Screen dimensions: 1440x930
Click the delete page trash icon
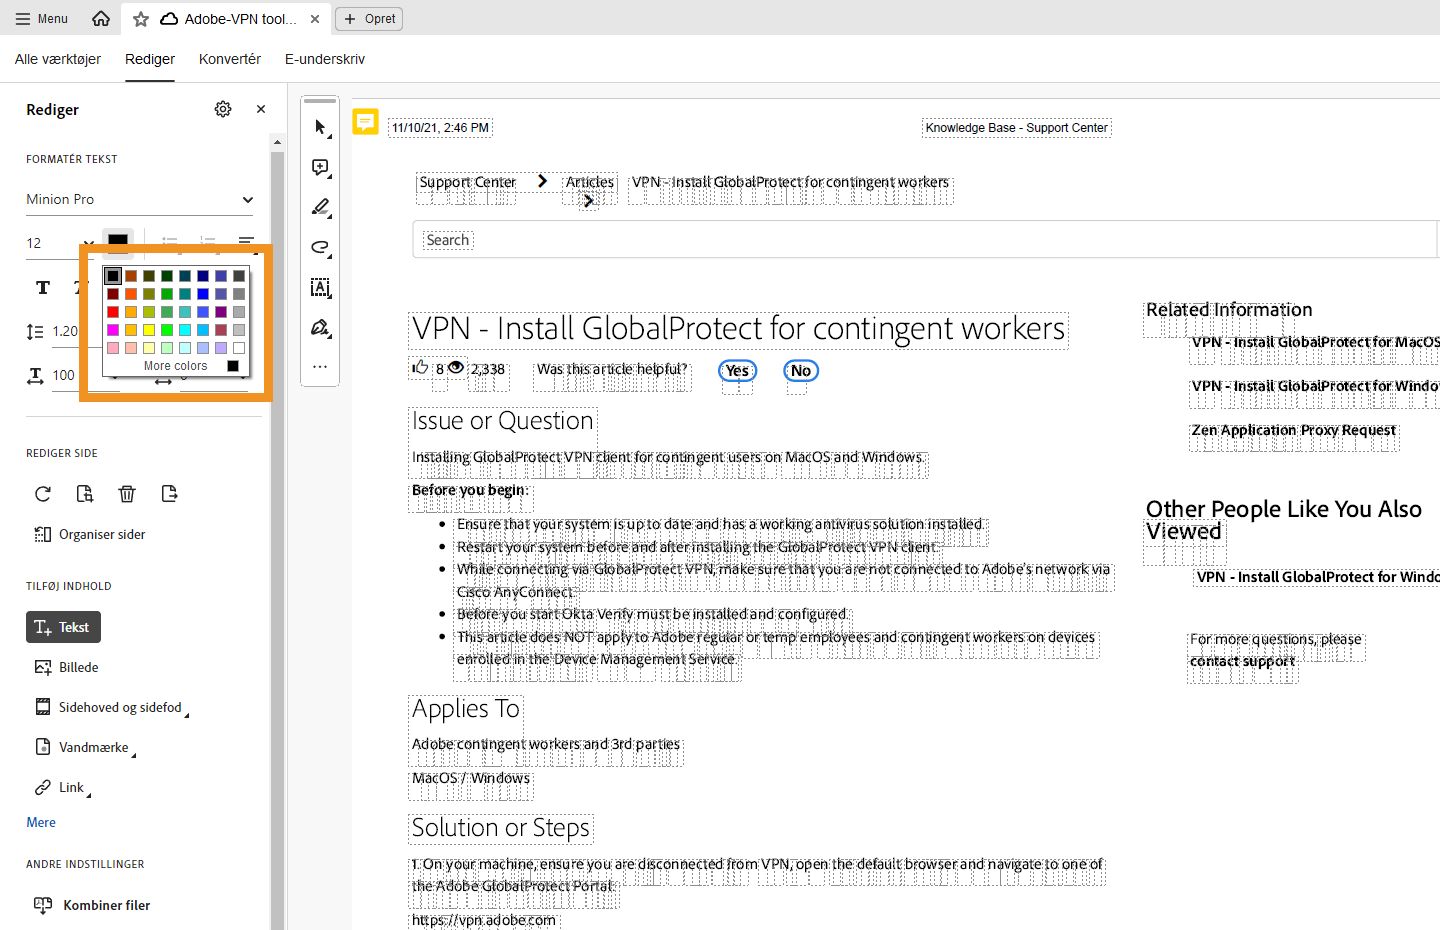[127, 493]
